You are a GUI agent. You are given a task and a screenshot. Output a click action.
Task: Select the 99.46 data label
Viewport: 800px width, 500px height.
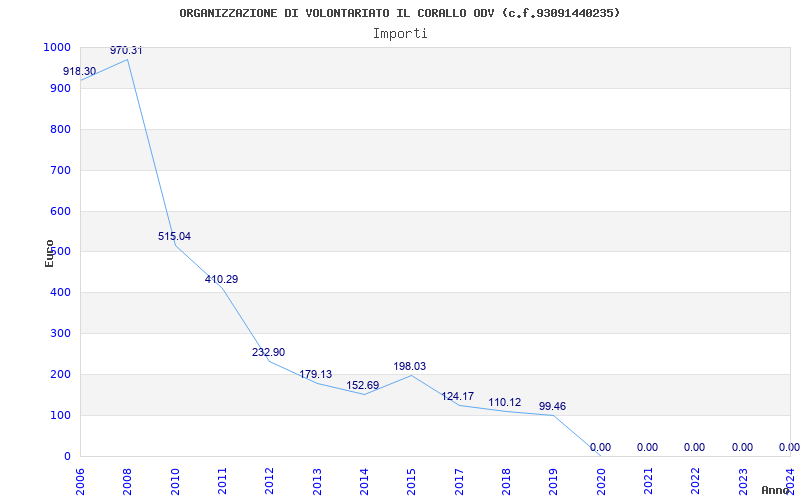pyautogui.click(x=553, y=407)
